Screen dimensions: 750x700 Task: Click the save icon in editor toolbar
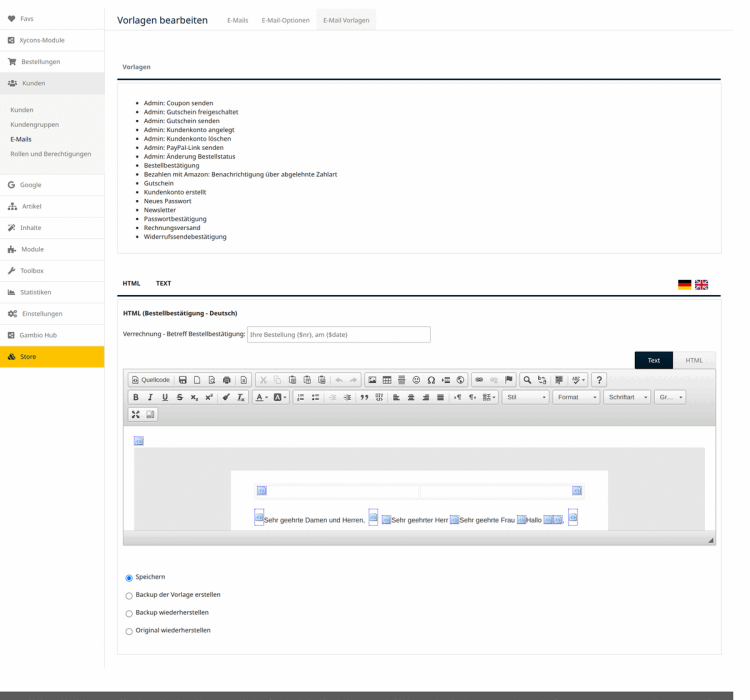point(182,380)
